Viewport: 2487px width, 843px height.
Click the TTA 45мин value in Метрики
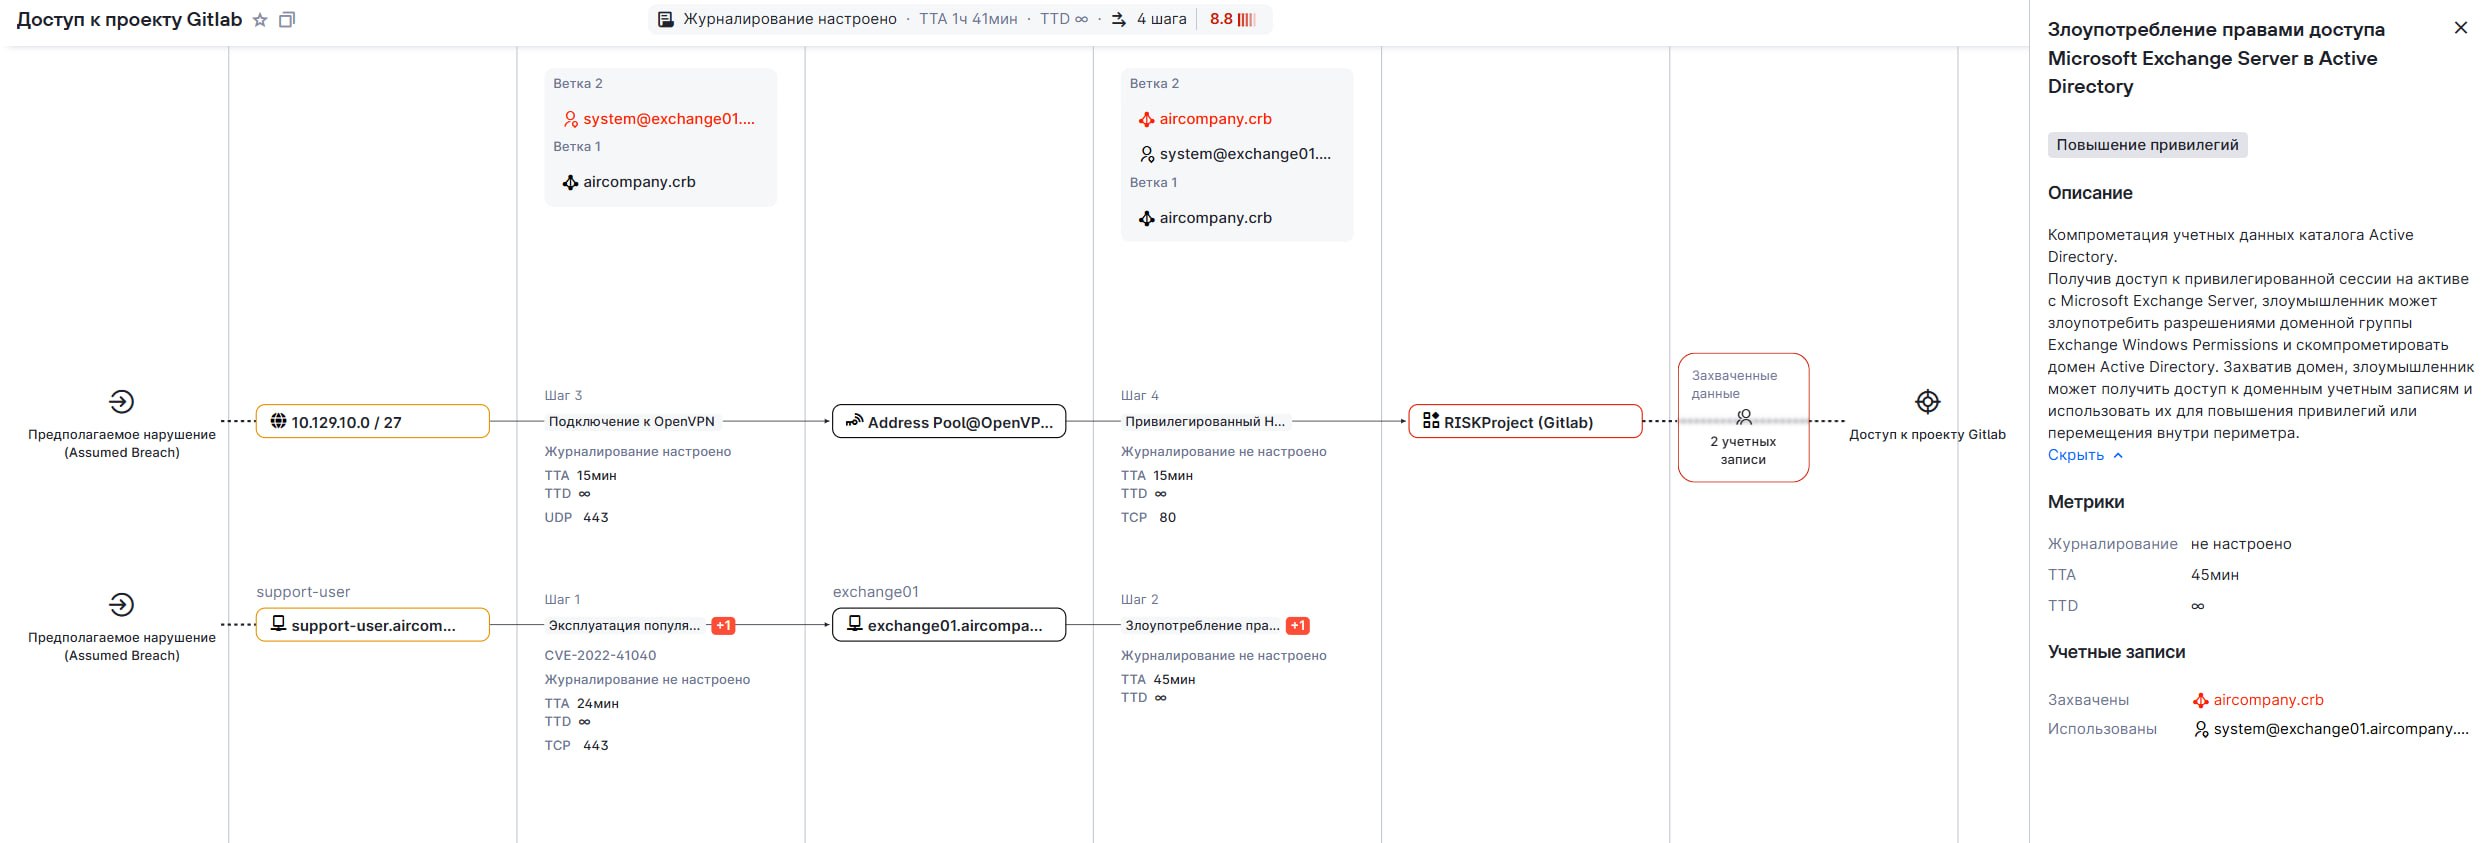(x=2215, y=575)
